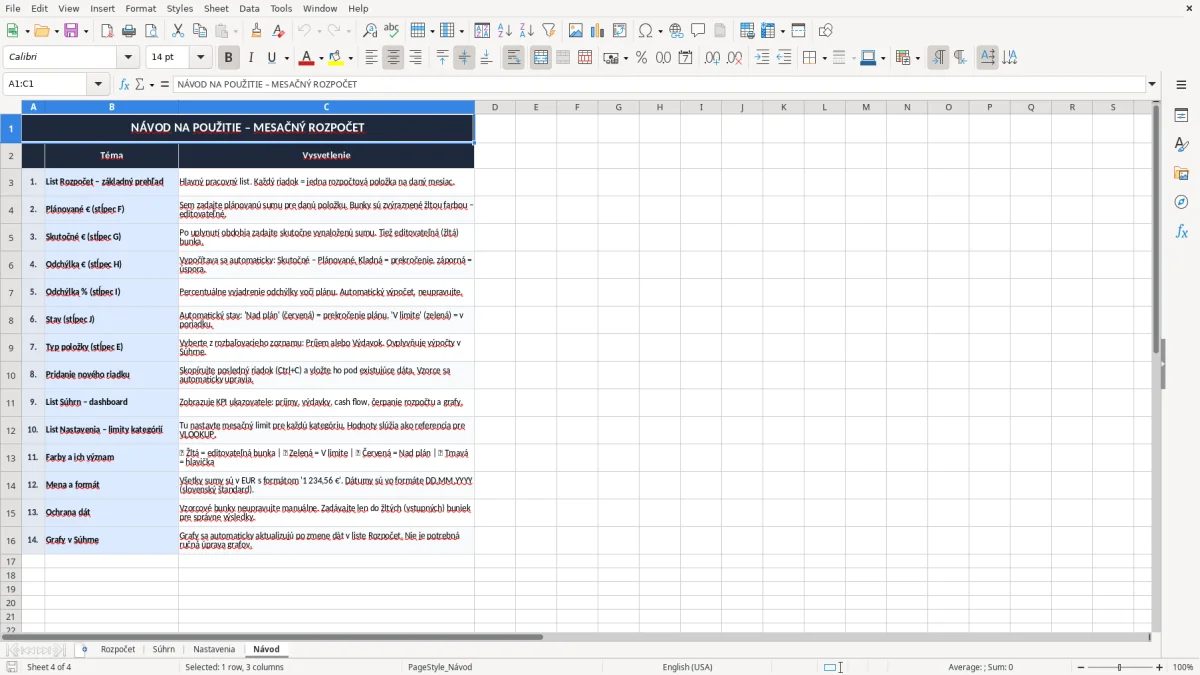This screenshot has width=1200, height=675.
Task: Click the AutoFilter funnel icon
Action: pyautogui.click(x=548, y=31)
